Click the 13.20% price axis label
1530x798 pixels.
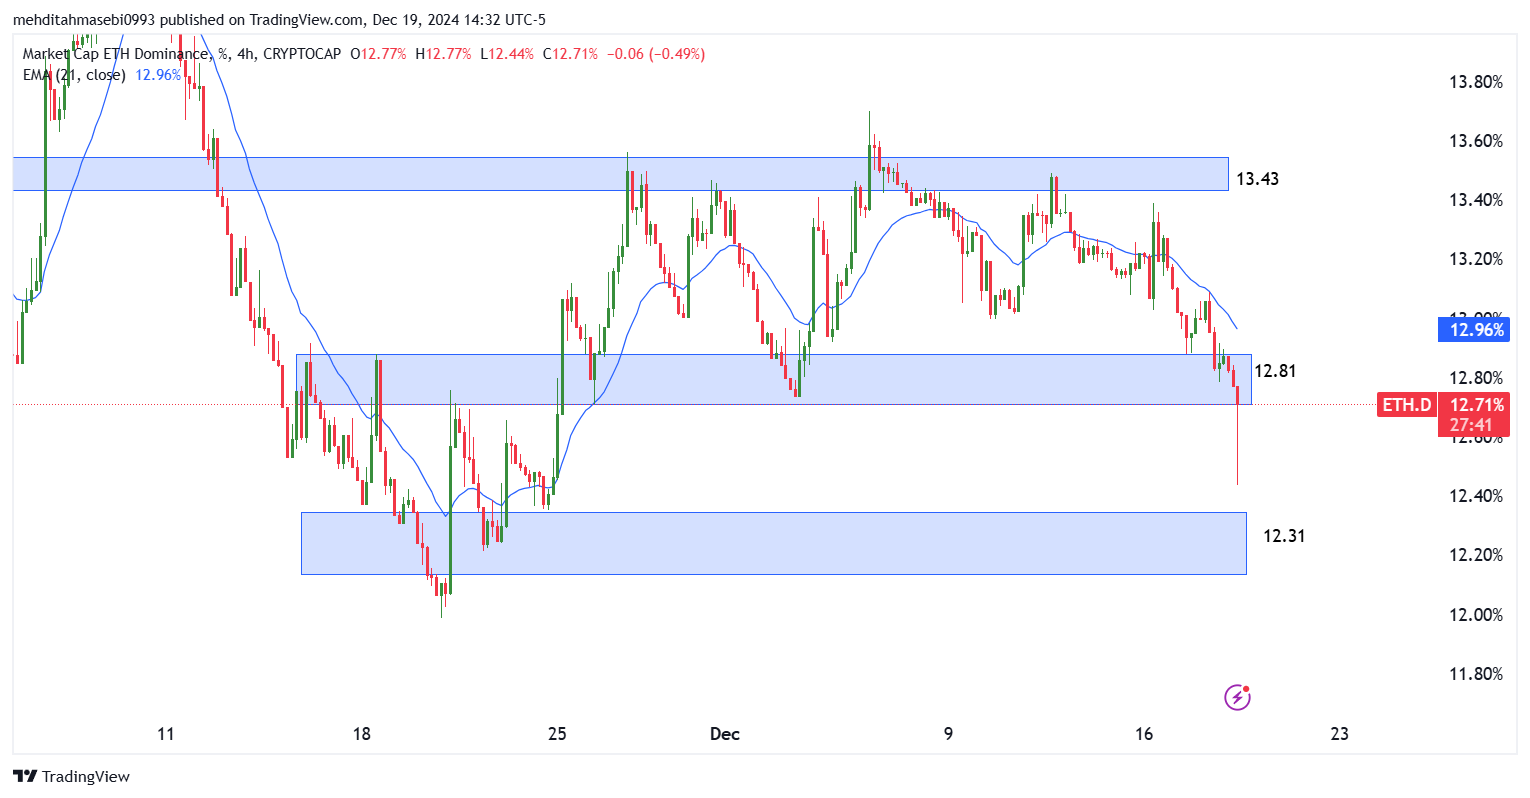pos(1476,259)
